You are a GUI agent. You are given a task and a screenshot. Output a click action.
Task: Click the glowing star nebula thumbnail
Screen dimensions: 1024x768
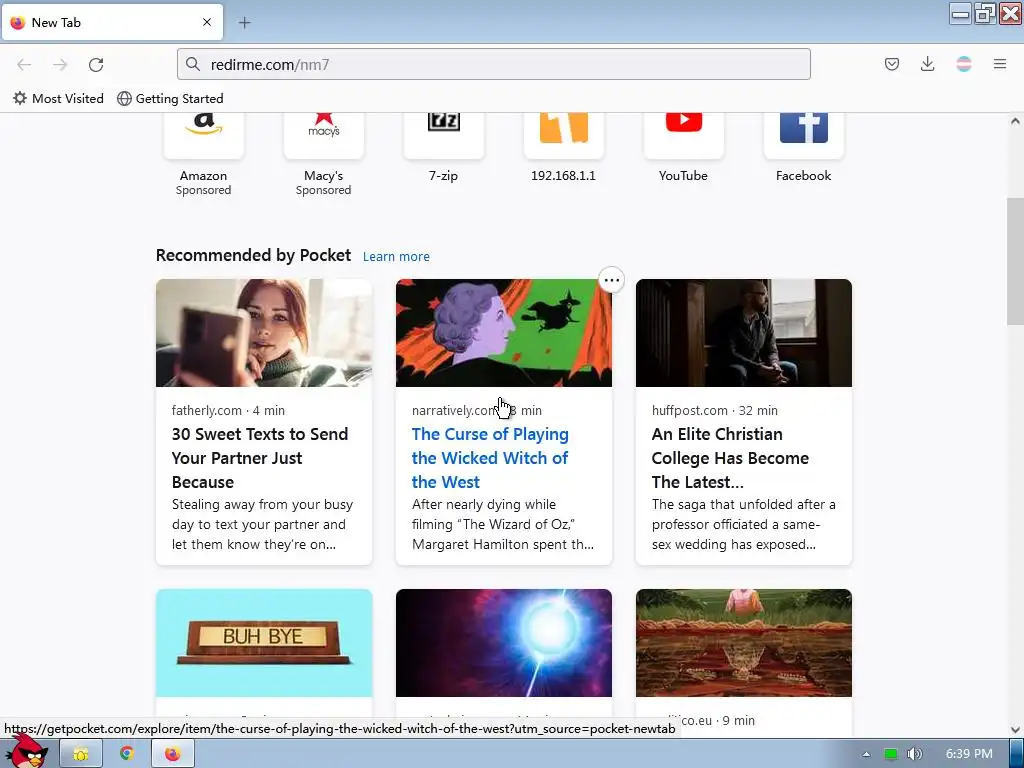coord(504,643)
